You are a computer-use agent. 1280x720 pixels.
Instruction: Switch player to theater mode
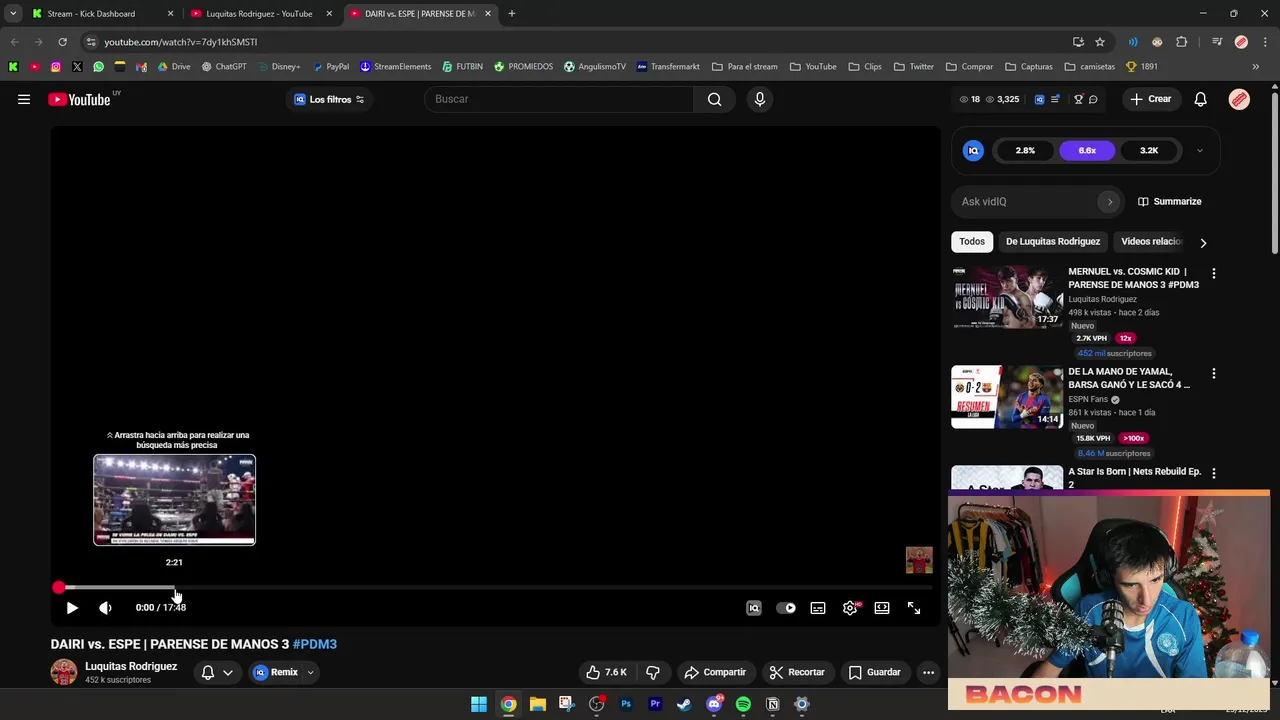(882, 608)
